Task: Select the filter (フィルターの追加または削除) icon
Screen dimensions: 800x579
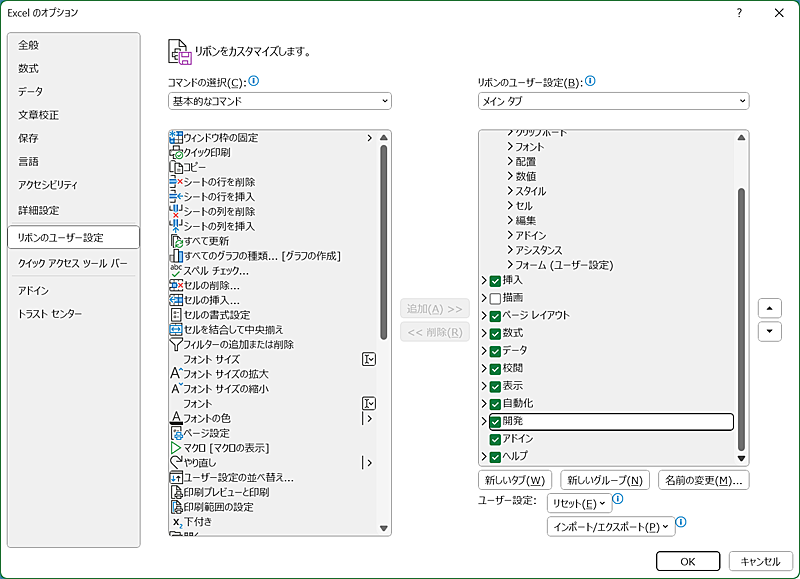Action: (176, 345)
